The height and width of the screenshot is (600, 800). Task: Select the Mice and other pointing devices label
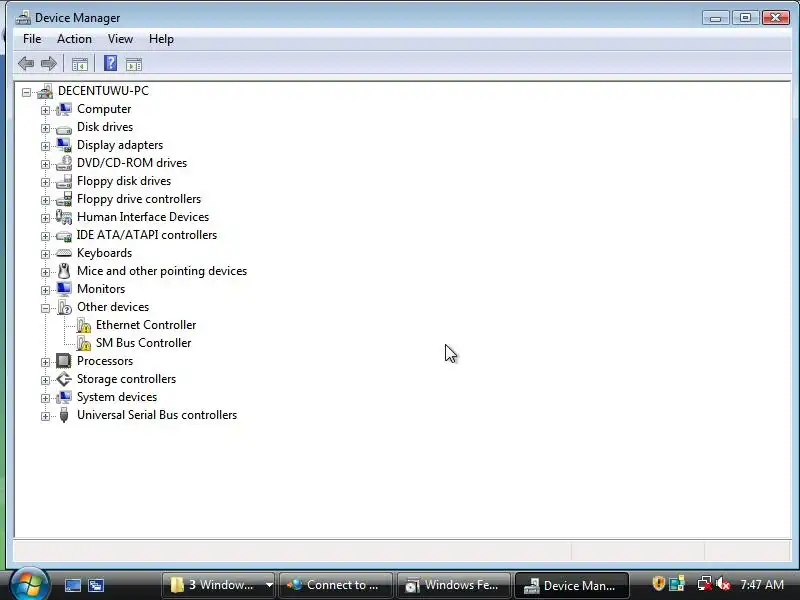[x=162, y=271]
